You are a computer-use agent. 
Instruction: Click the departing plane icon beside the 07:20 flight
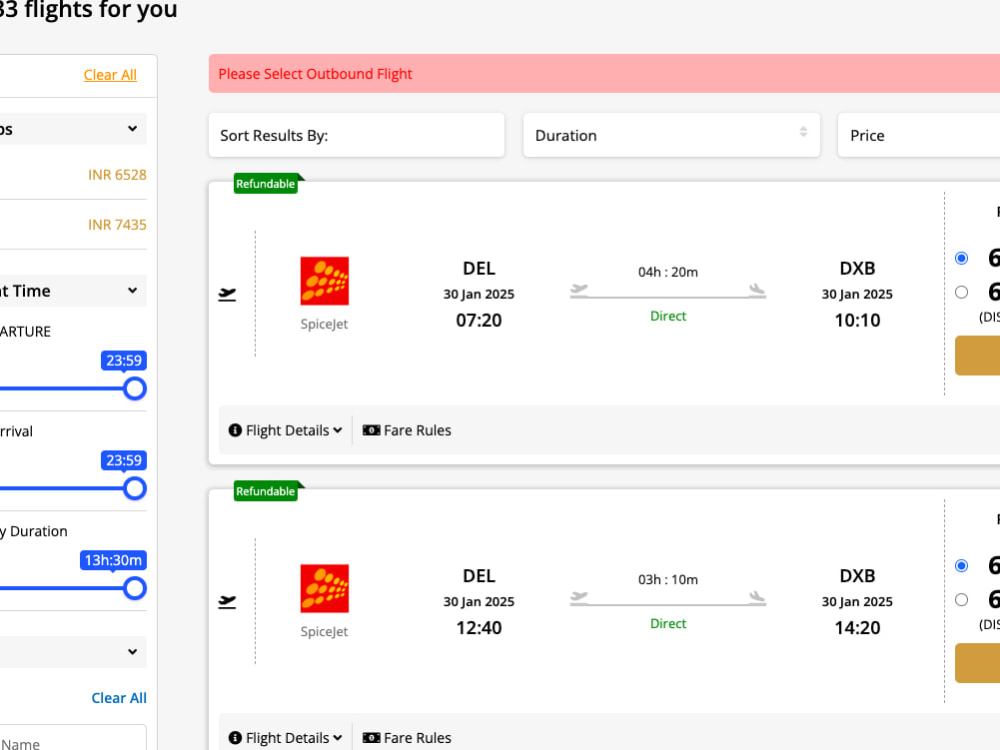pyautogui.click(x=227, y=294)
